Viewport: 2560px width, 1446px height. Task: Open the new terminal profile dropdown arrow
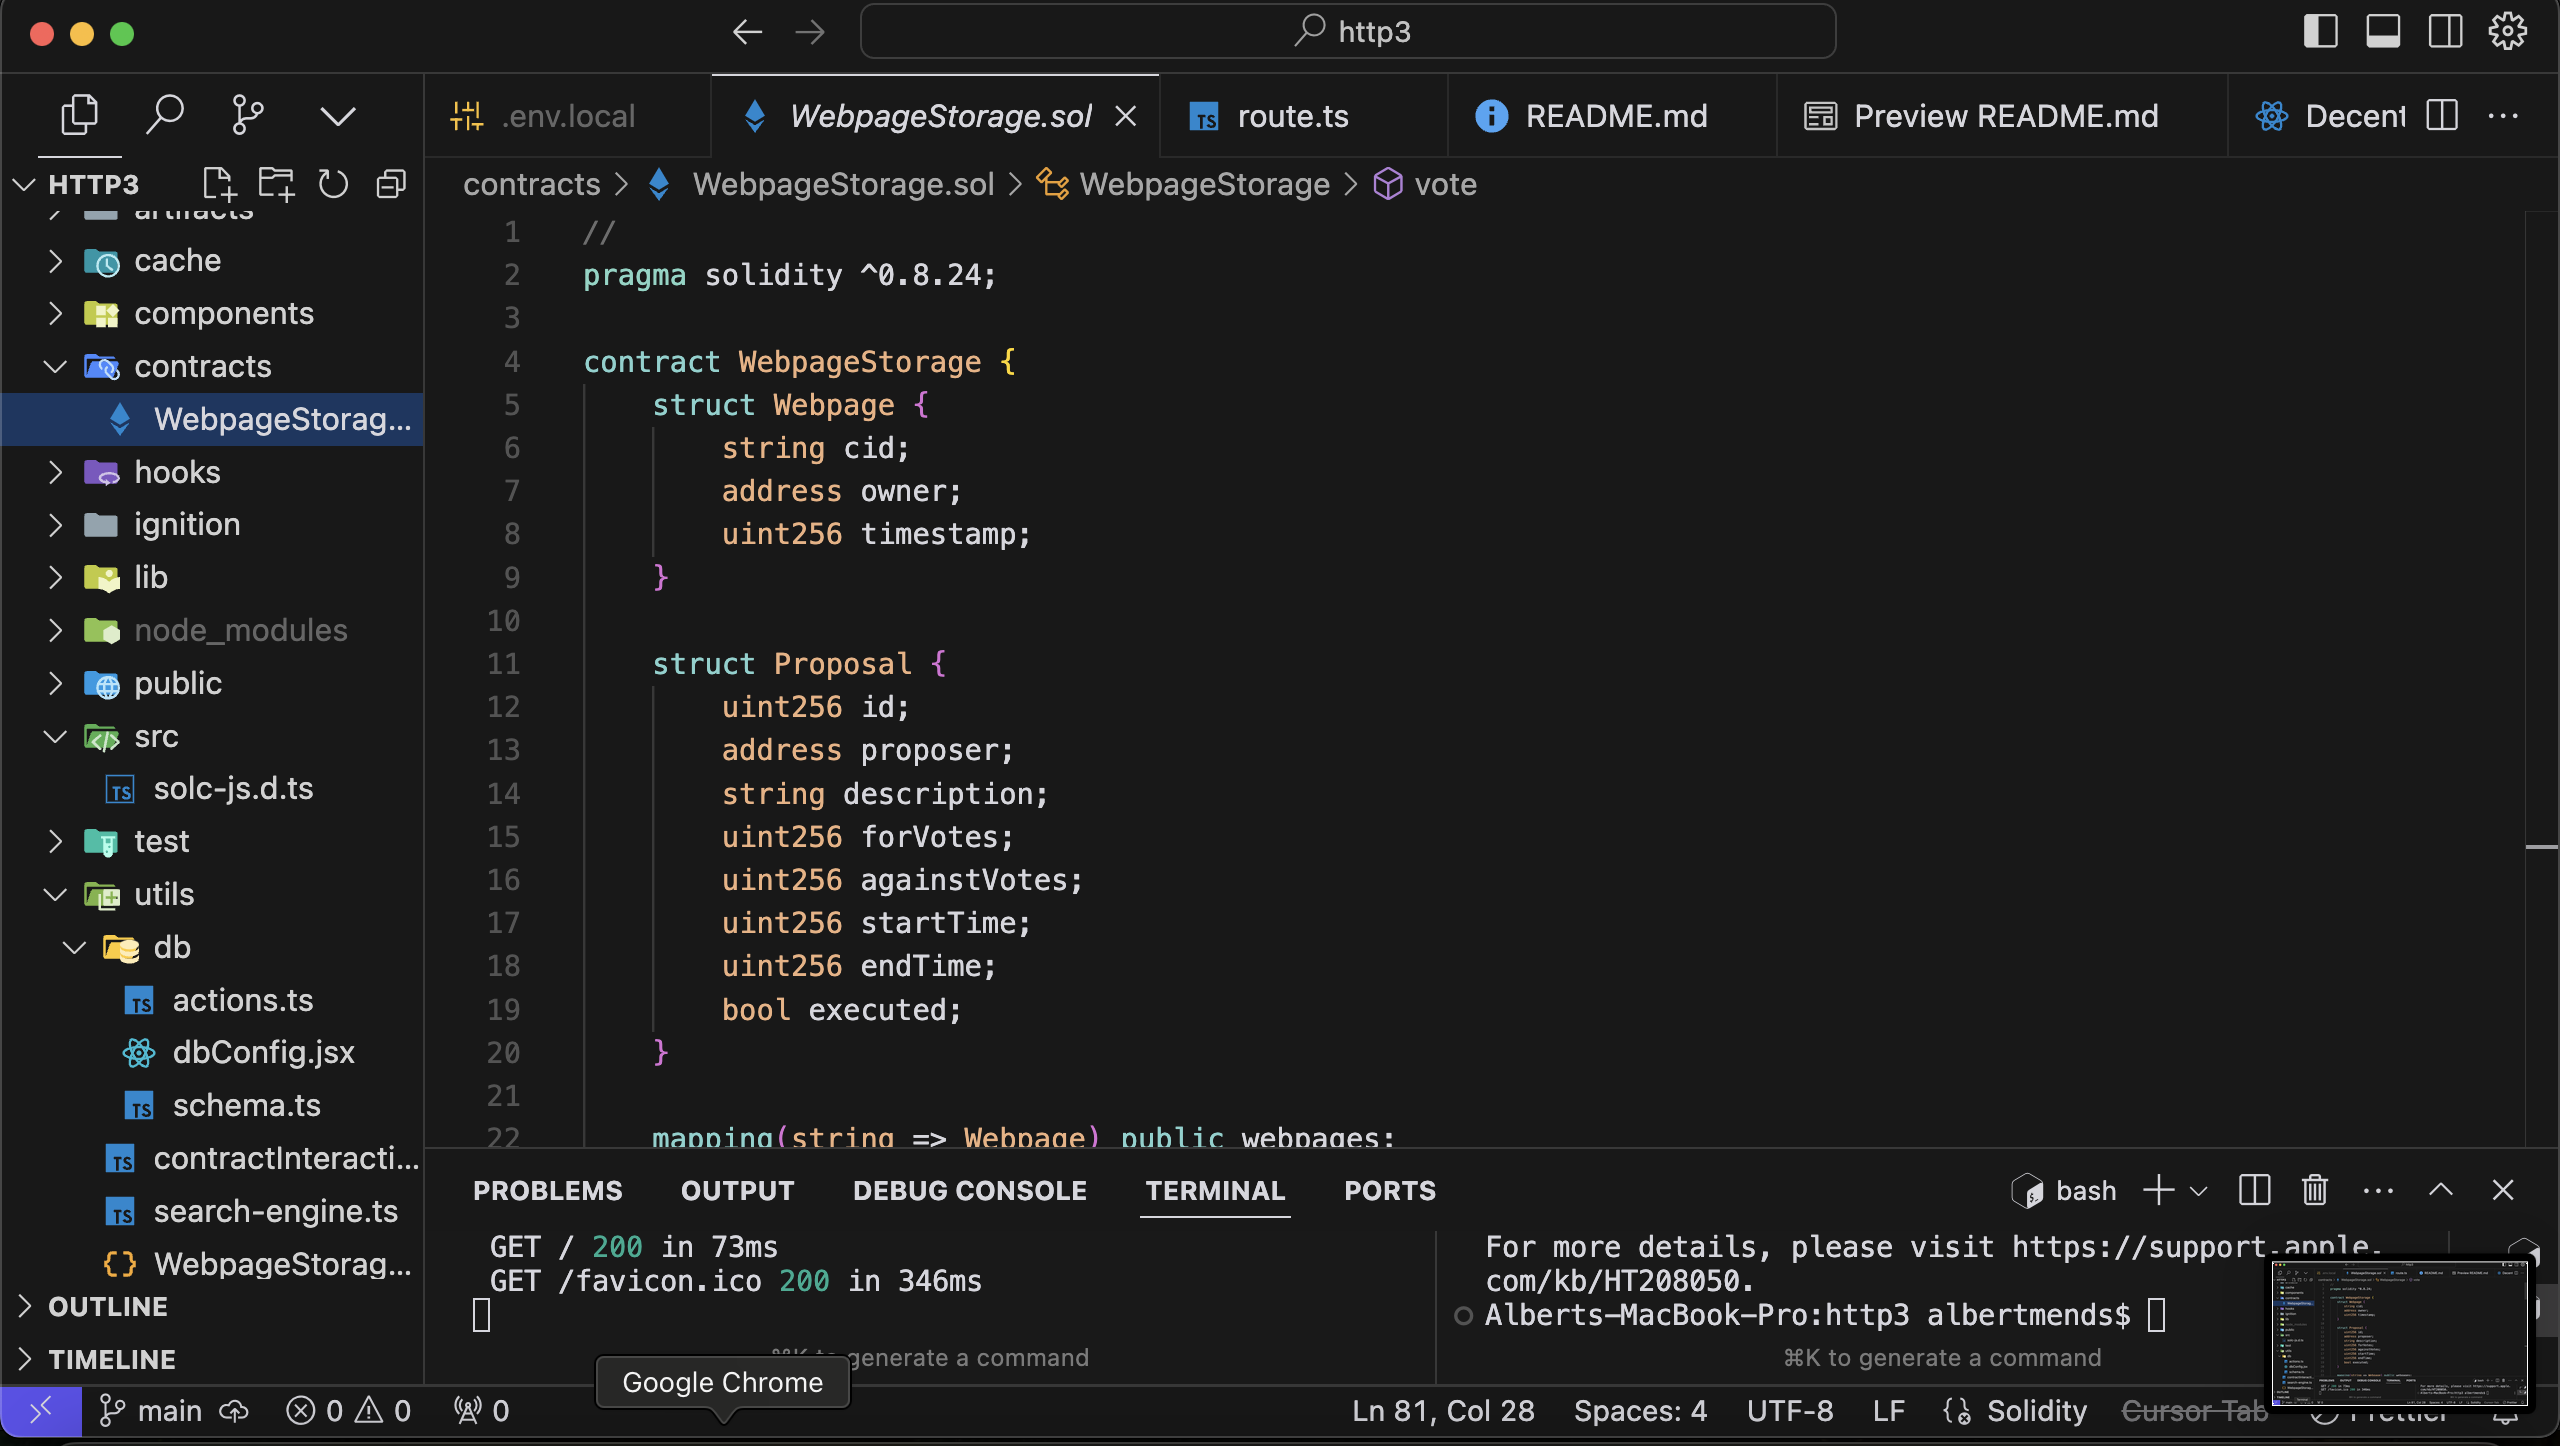2199,1190
